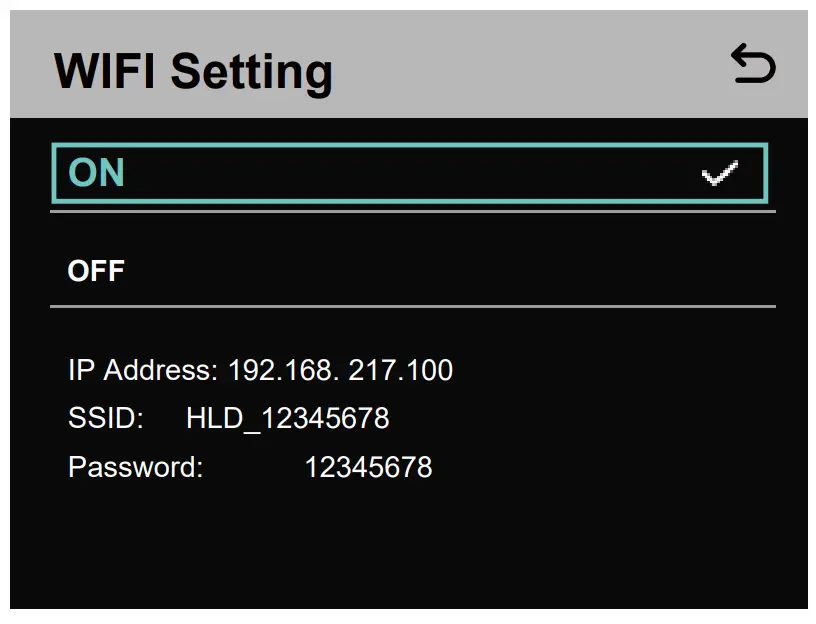Enable WIFI by selecting ON
Screen dimensions: 816x624
click(408, 174)
